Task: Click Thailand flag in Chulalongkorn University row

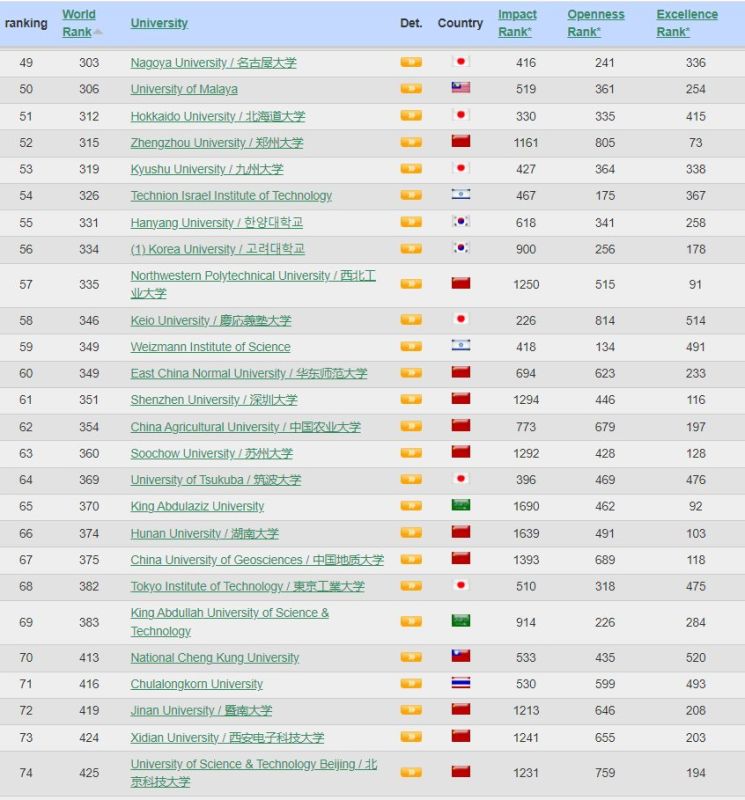Action: tap(461, 683)
